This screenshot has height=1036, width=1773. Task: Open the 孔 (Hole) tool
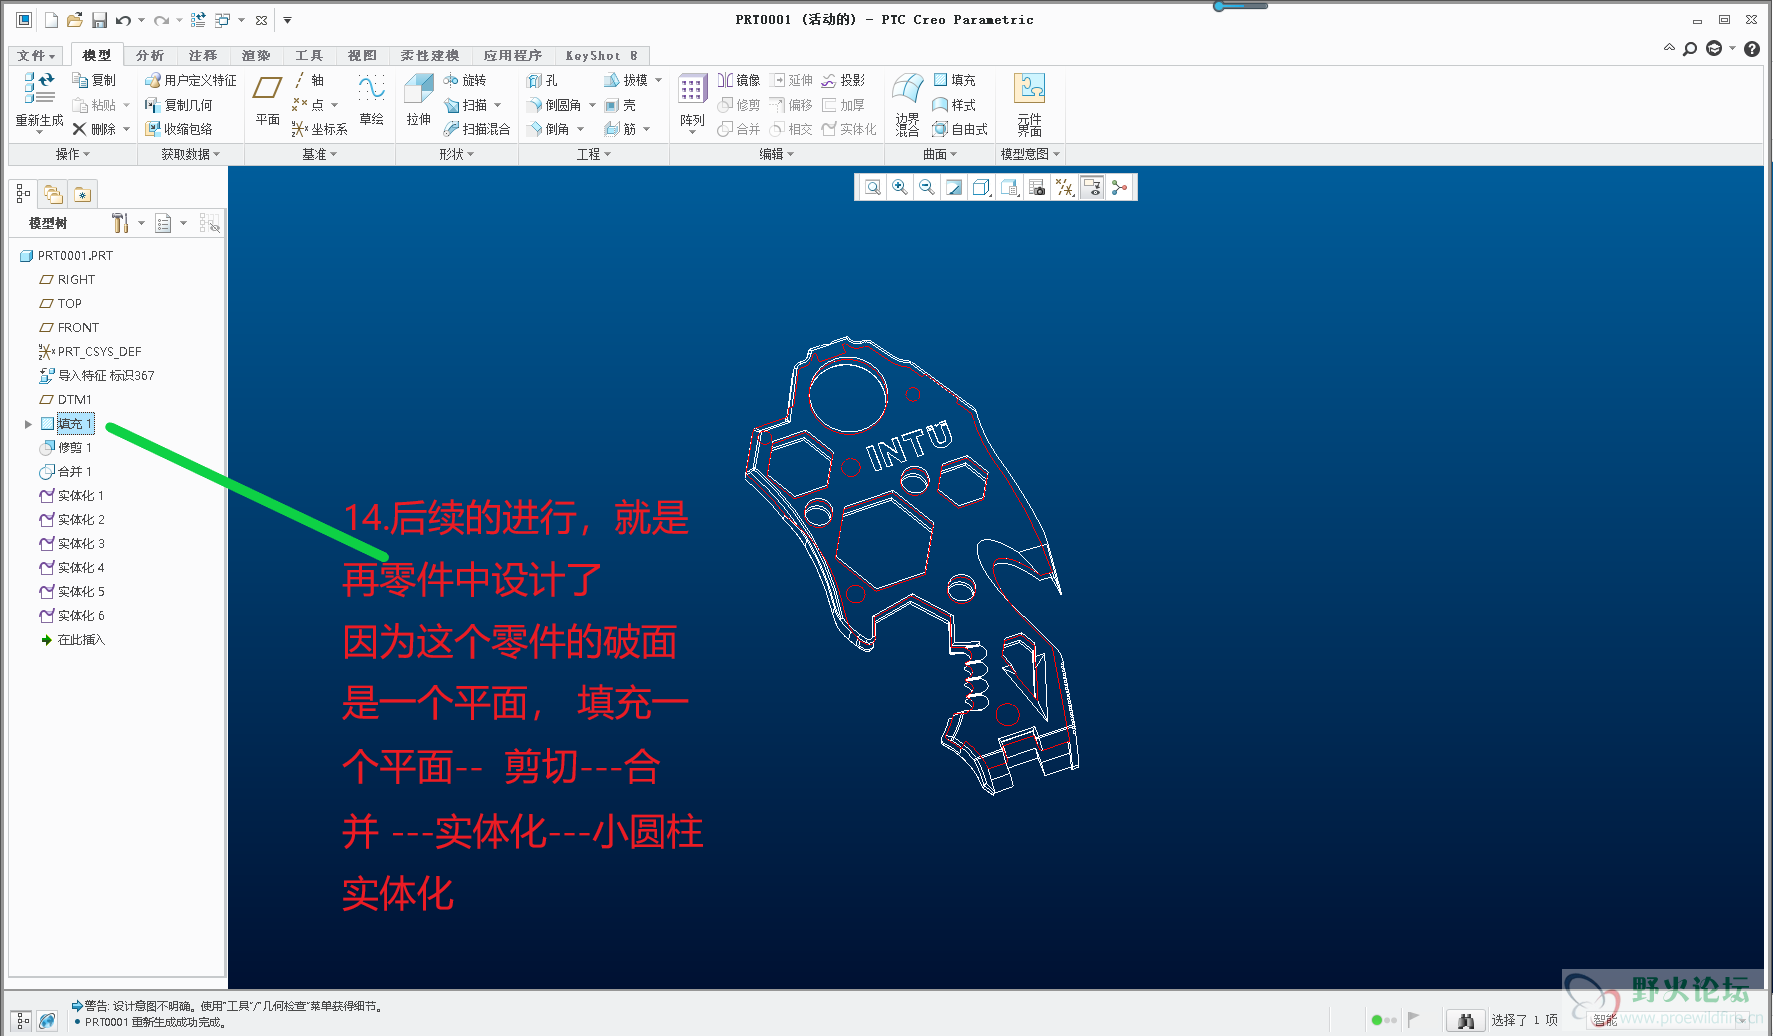tap(542, 80)
